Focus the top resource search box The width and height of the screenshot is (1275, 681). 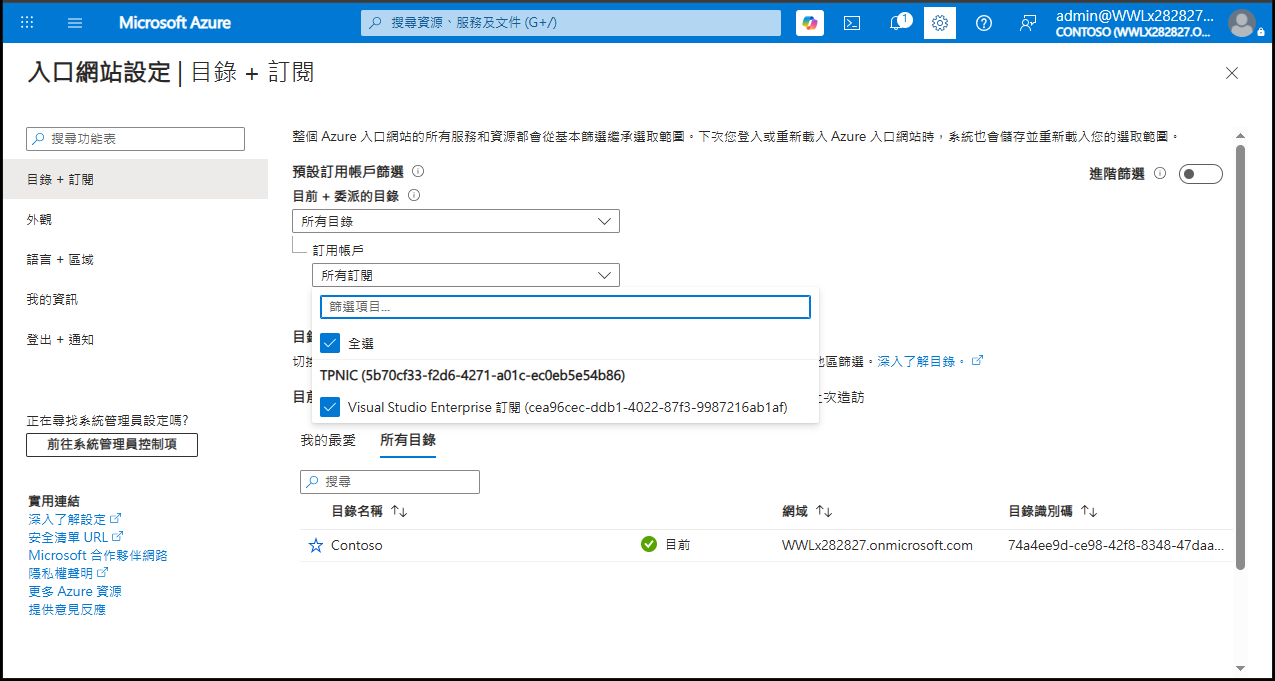[x=571, y=23]
